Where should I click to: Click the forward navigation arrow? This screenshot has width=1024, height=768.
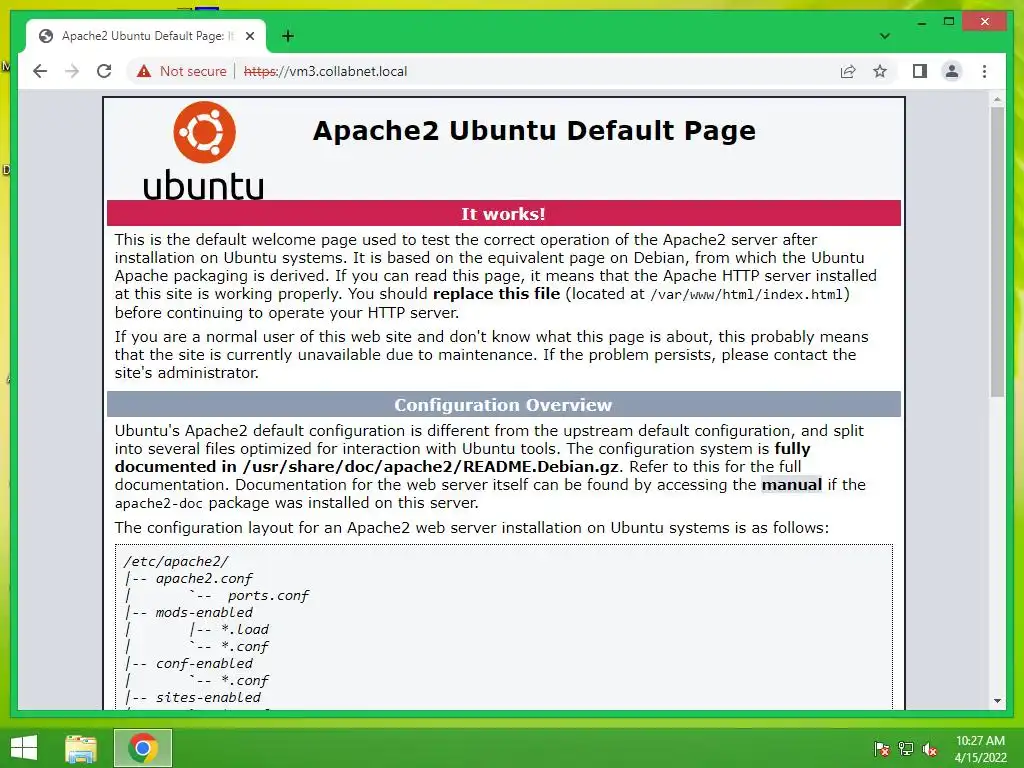pos(72,71)
